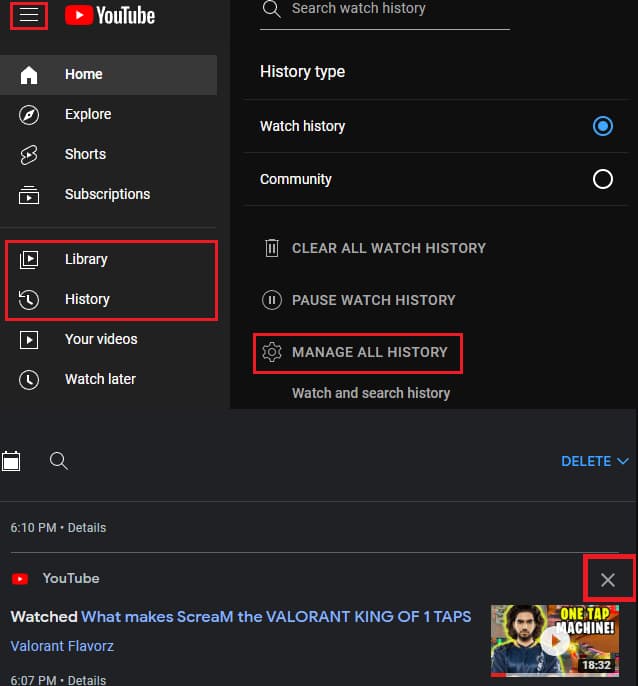Click the small YouTube activity icon
The height and width of the screenshot is (686, 638).
(x=20, y=579)
